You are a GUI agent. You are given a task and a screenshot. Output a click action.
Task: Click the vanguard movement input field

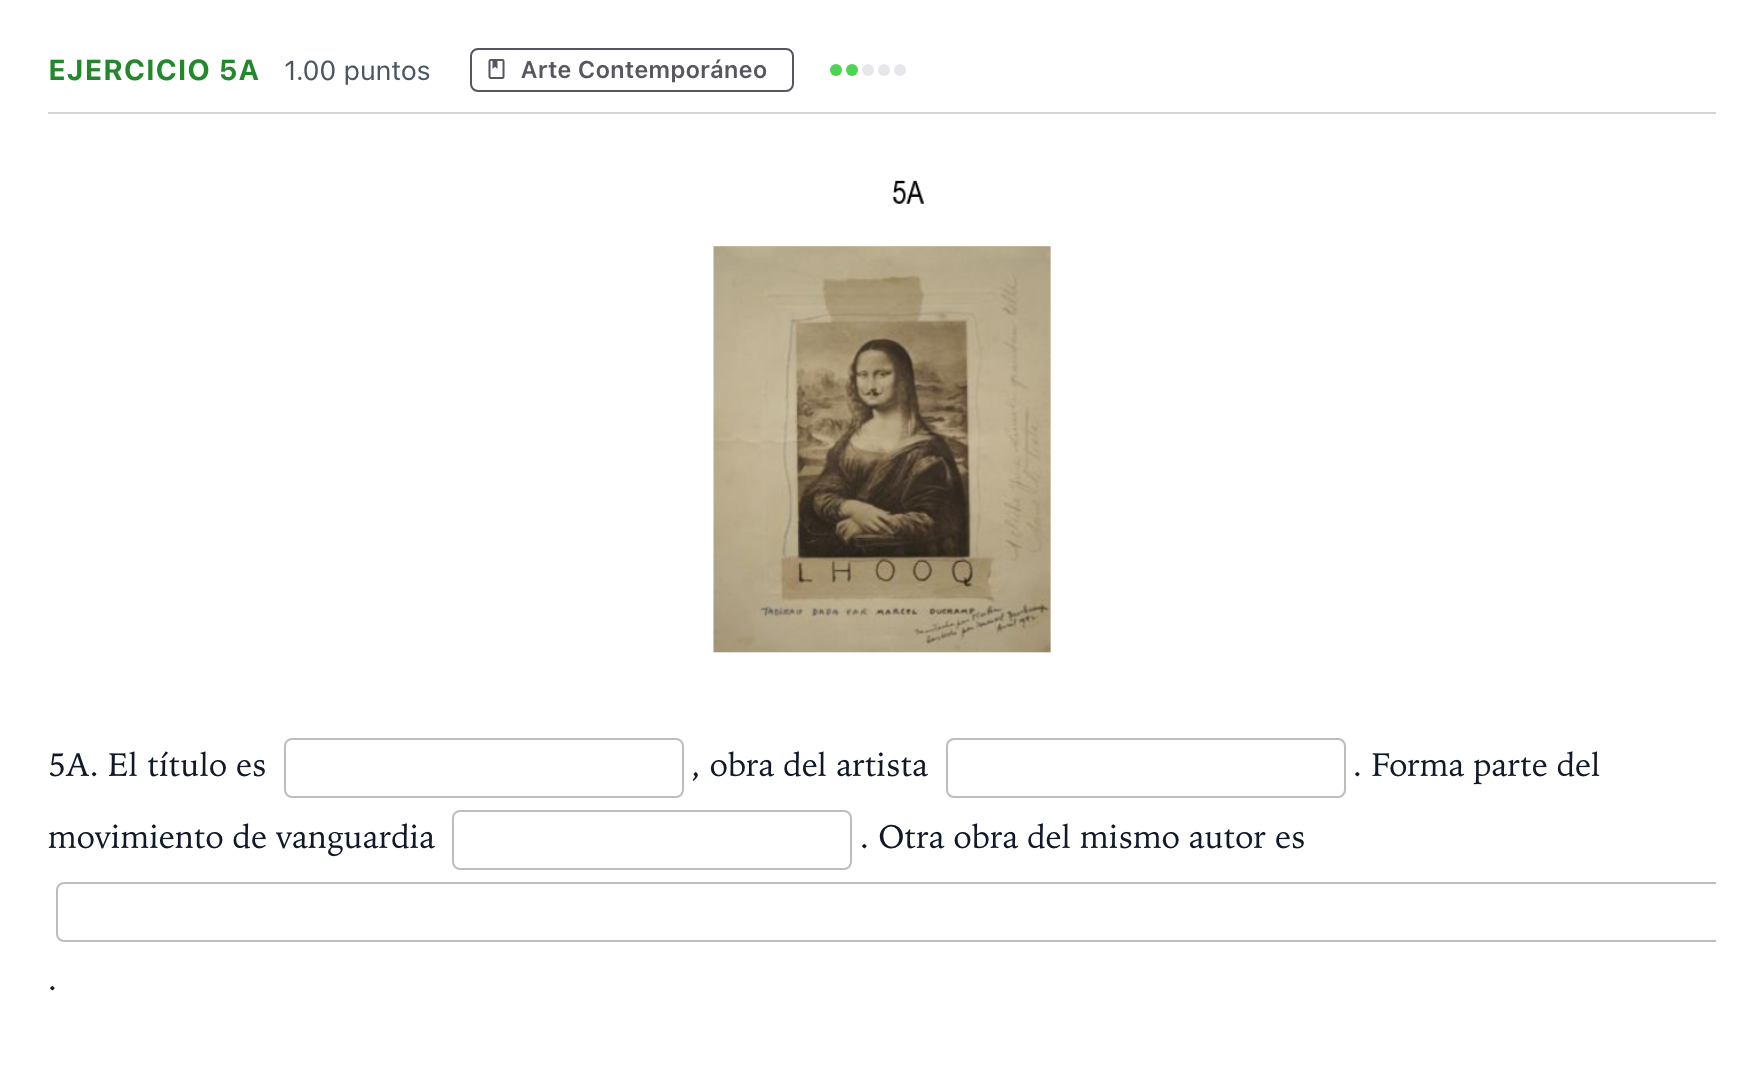[x=651, y=840]
